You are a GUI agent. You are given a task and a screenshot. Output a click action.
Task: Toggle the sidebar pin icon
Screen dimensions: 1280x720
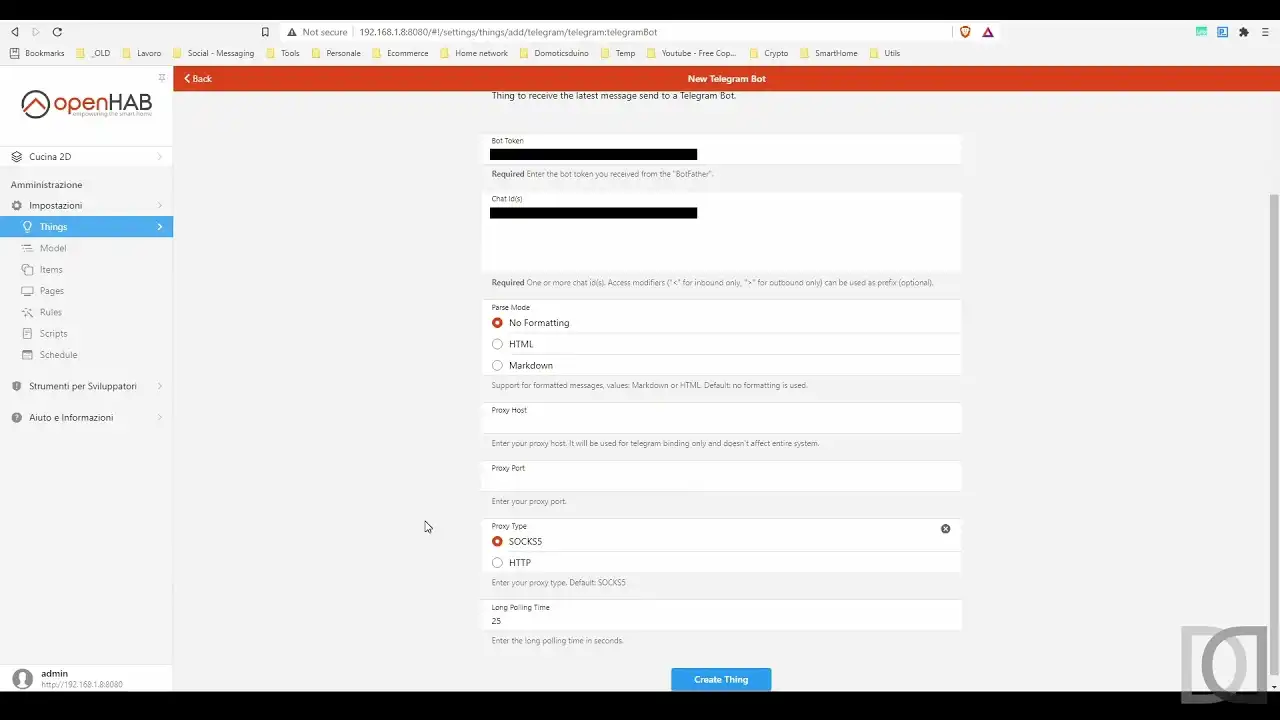[162, 77]
